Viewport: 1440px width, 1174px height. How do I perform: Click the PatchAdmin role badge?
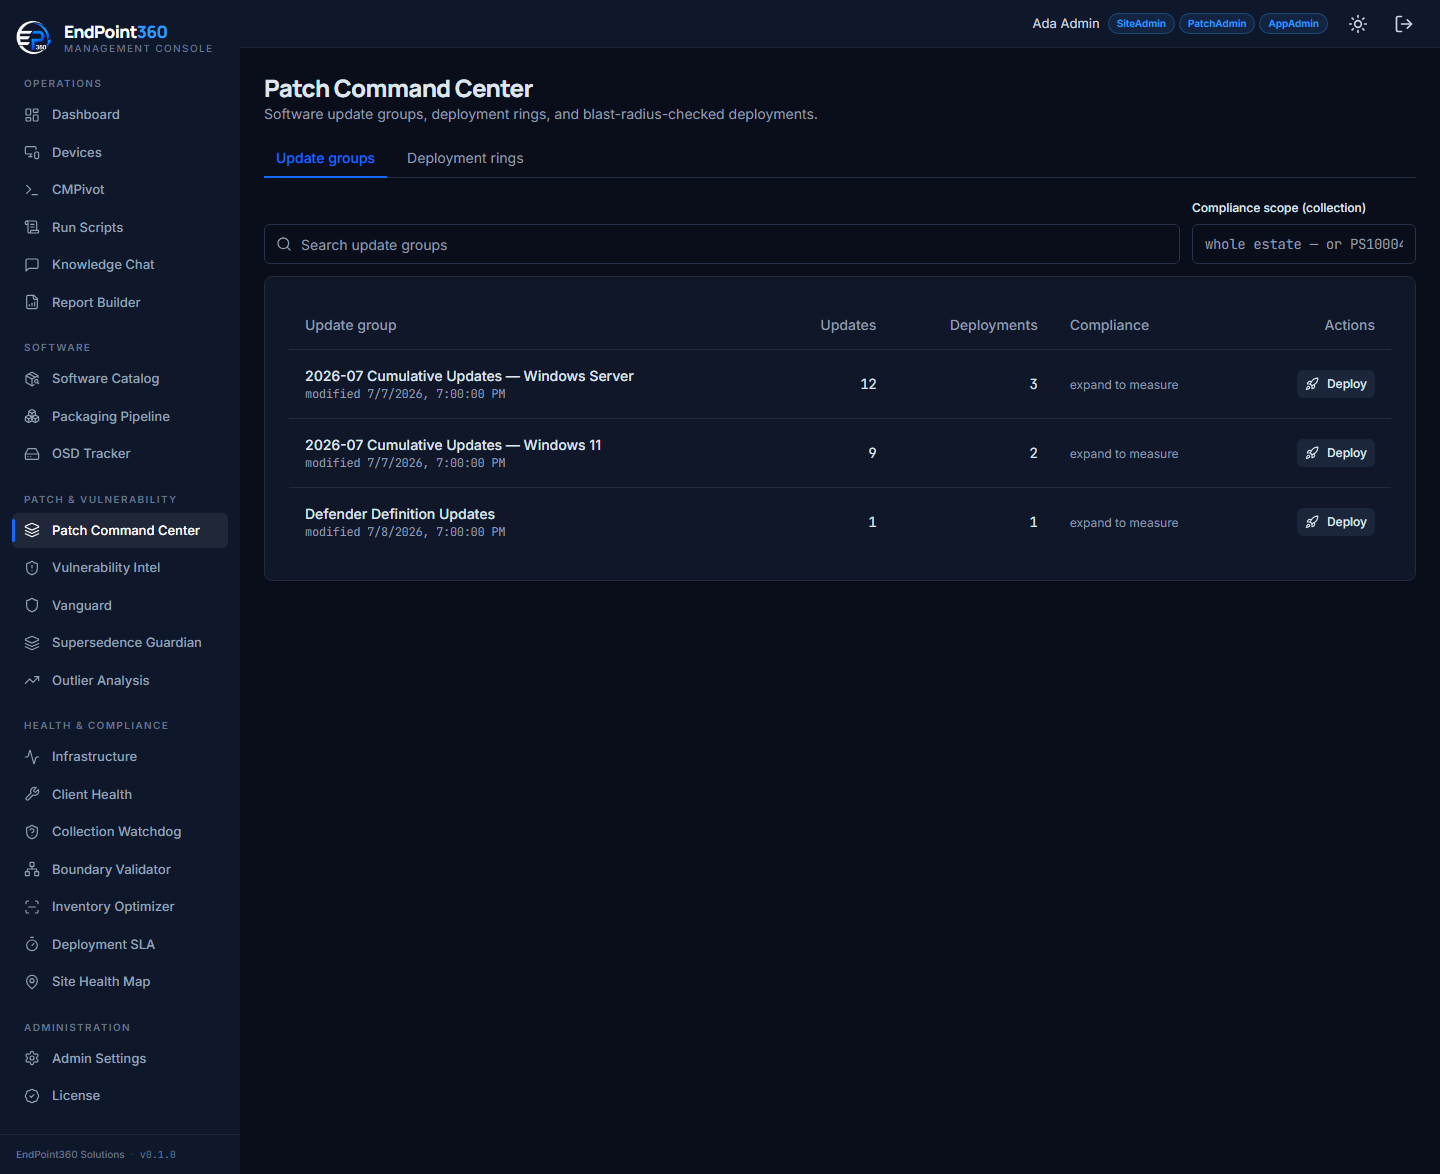tap(1217, 24)
